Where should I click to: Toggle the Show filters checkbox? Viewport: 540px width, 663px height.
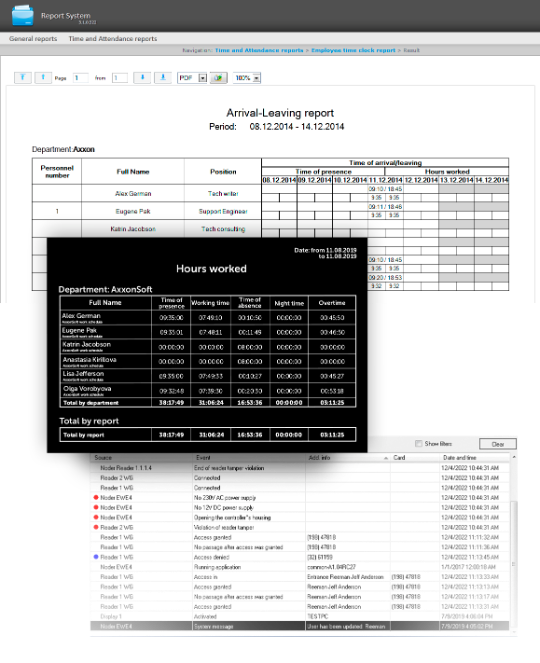[418, 444]
